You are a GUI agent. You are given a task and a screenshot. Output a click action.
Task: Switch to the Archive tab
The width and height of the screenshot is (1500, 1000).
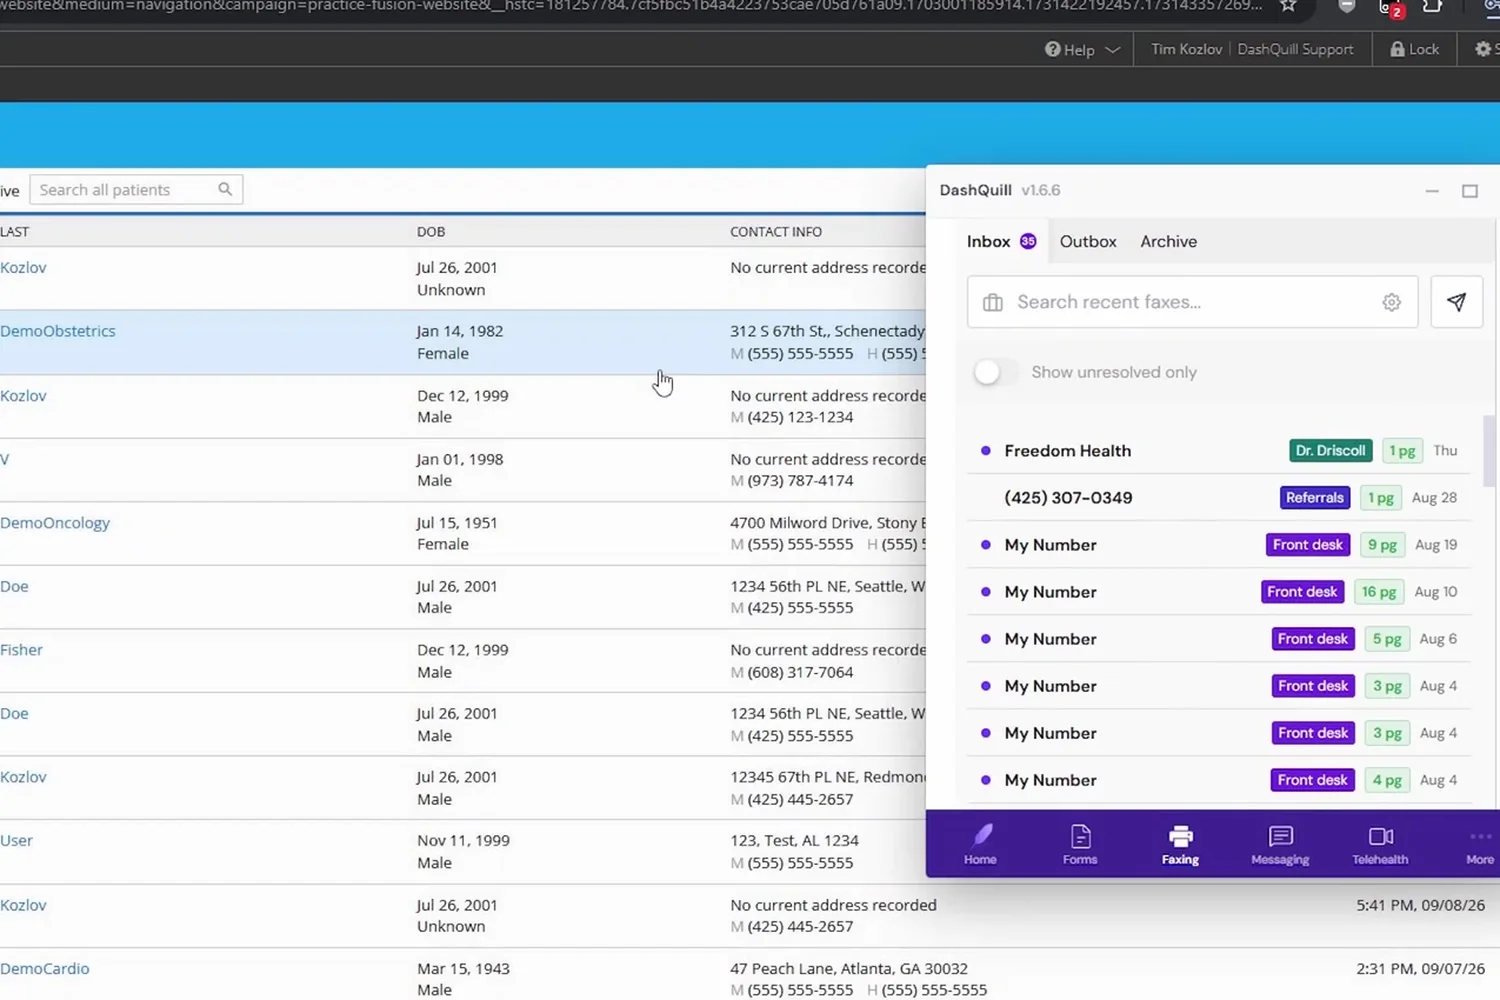1168,241
